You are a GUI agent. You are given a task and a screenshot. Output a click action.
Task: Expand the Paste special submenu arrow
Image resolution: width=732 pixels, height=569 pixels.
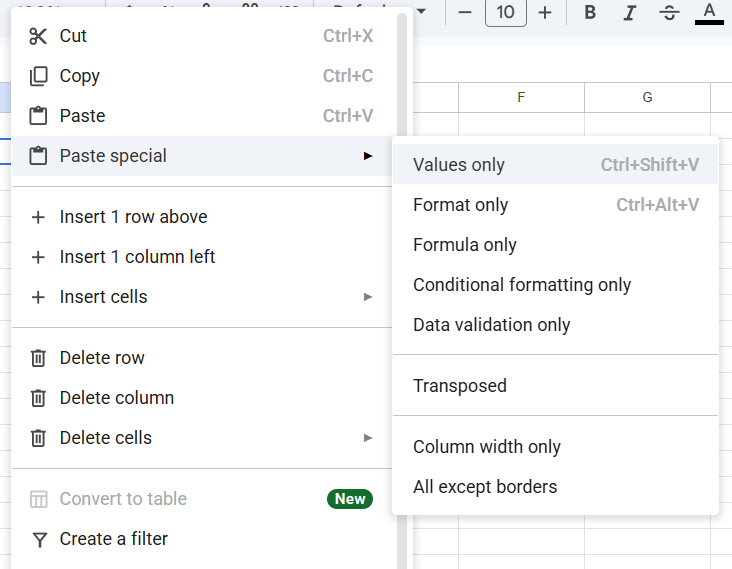368,156
